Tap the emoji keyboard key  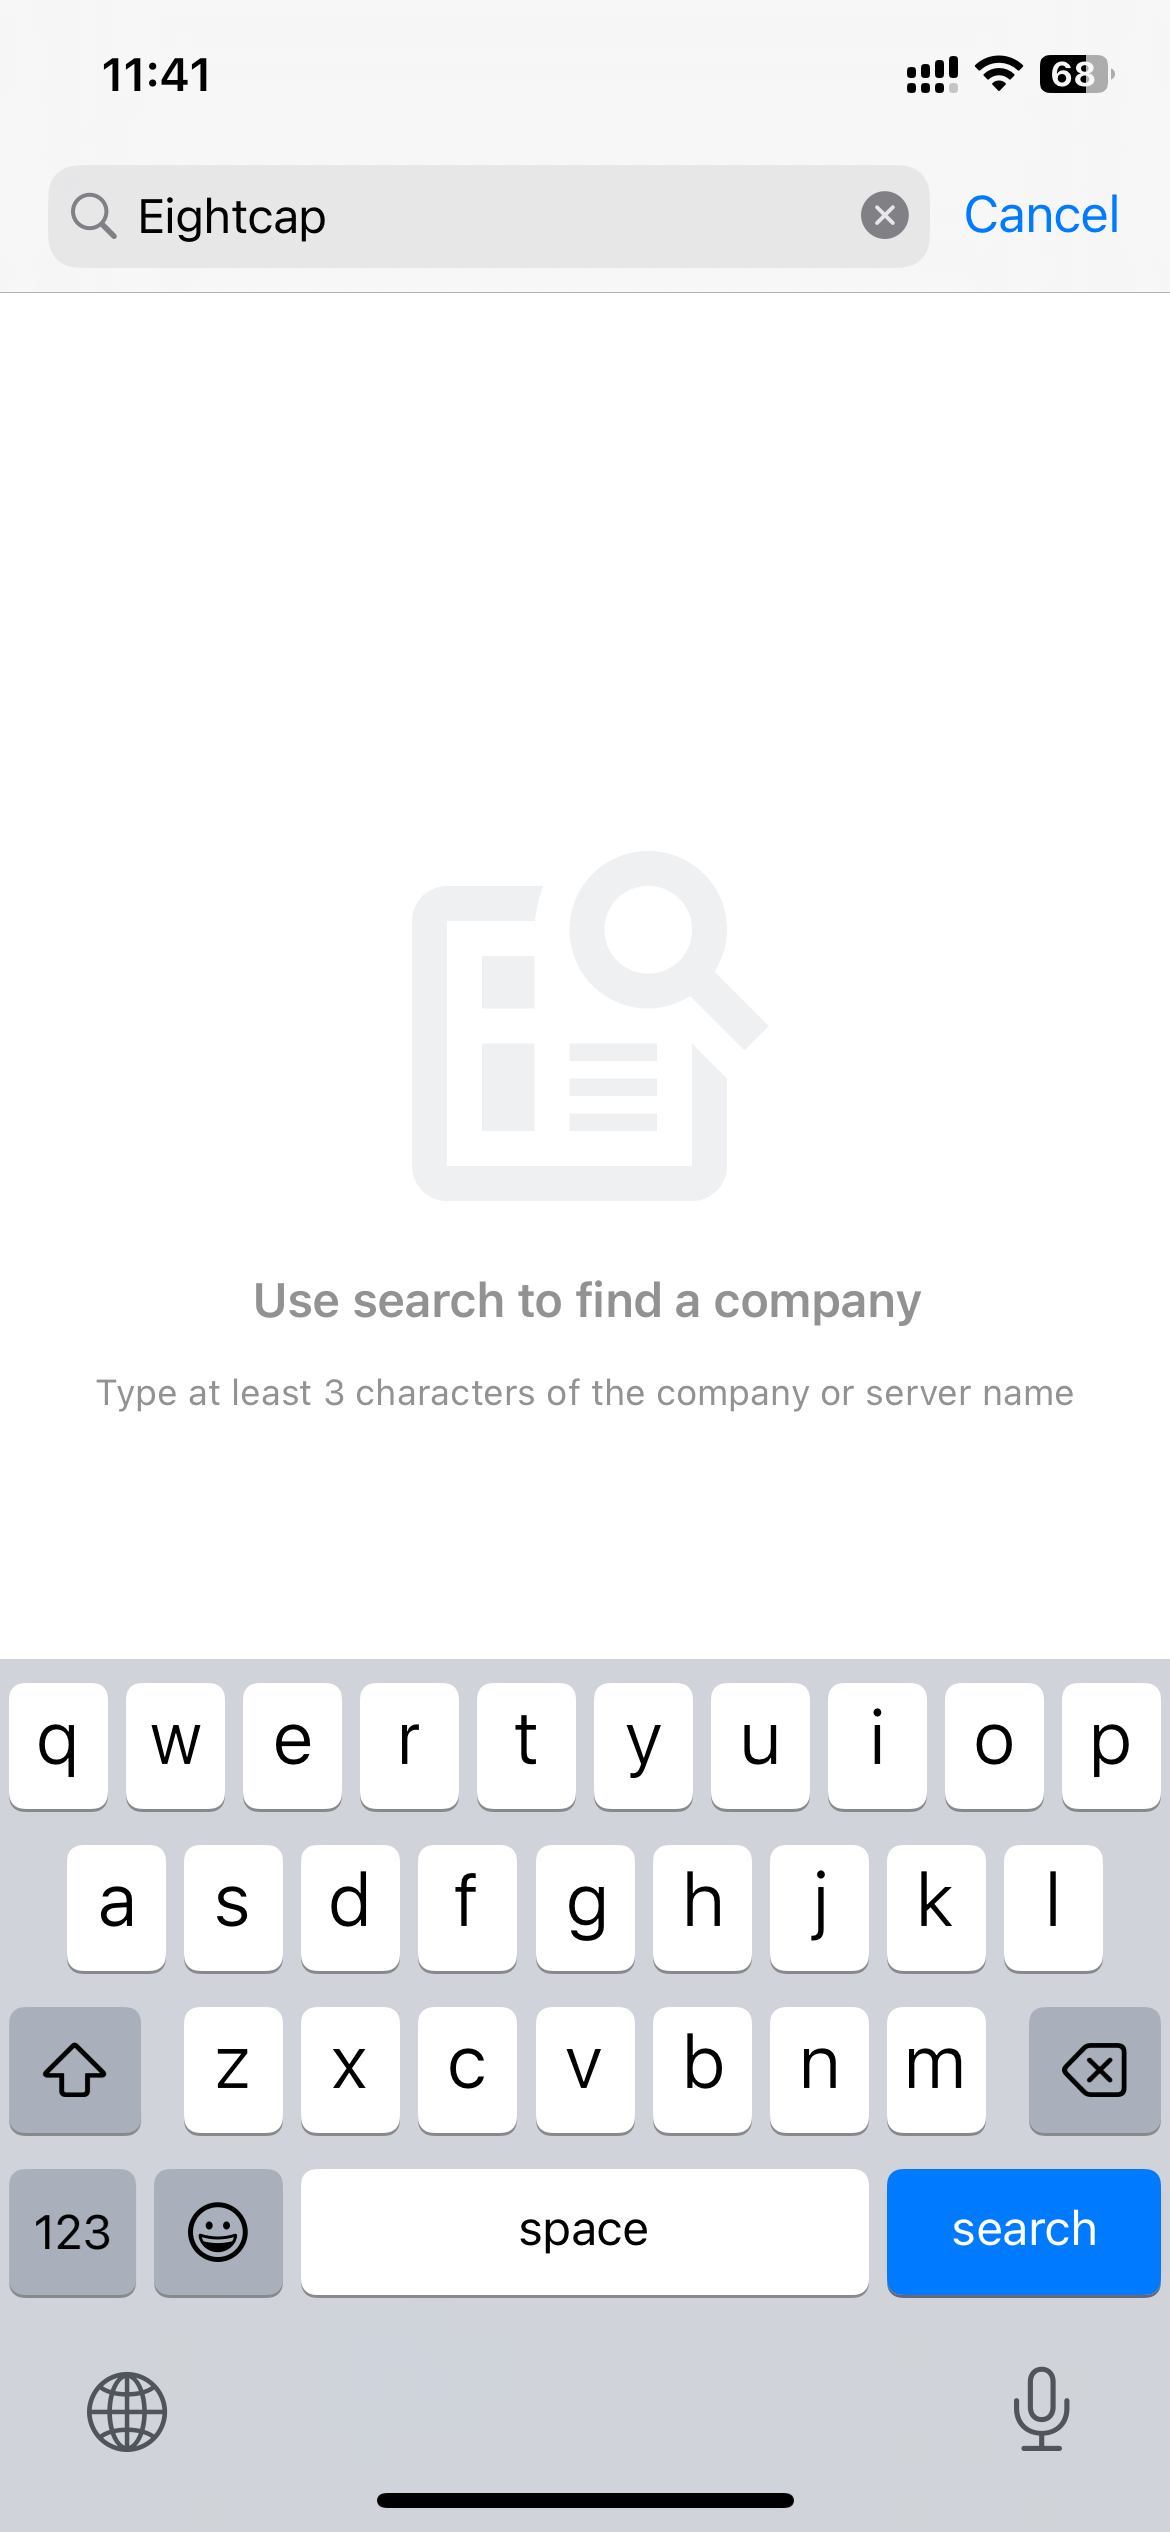click(x=218, y=2232)
